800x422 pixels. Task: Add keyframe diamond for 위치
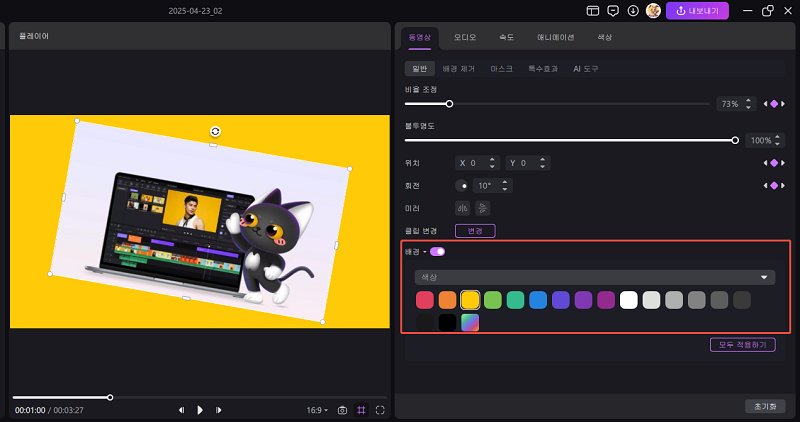point(774,163)
